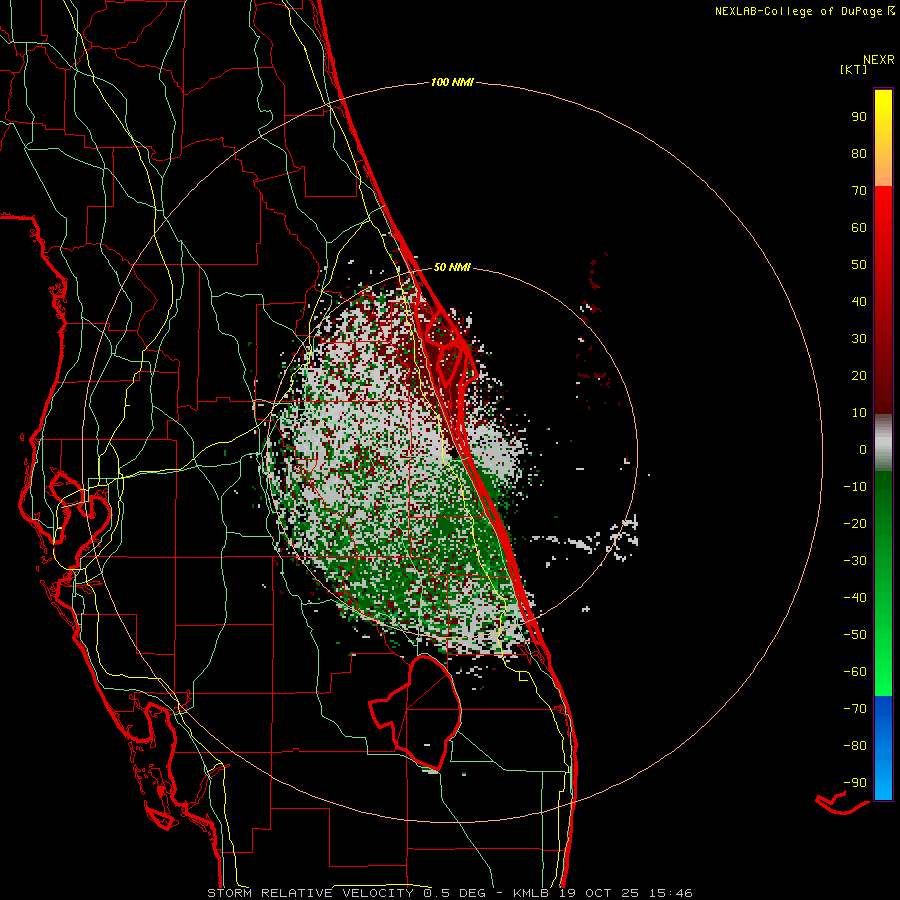The width and height of the screenshot is (900, 900).
Task: Click the -50 knot scale value
Action: click(x=855, y=635)
